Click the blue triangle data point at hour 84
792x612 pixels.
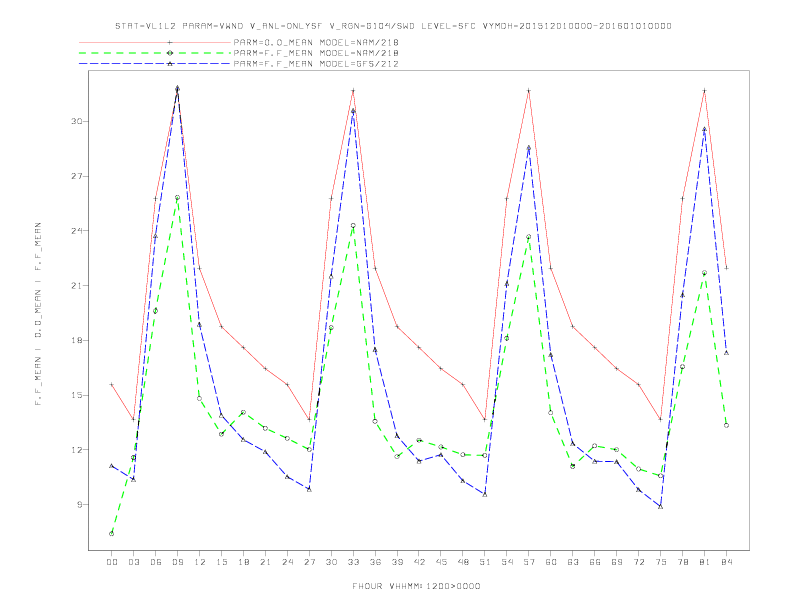point(726,352)
